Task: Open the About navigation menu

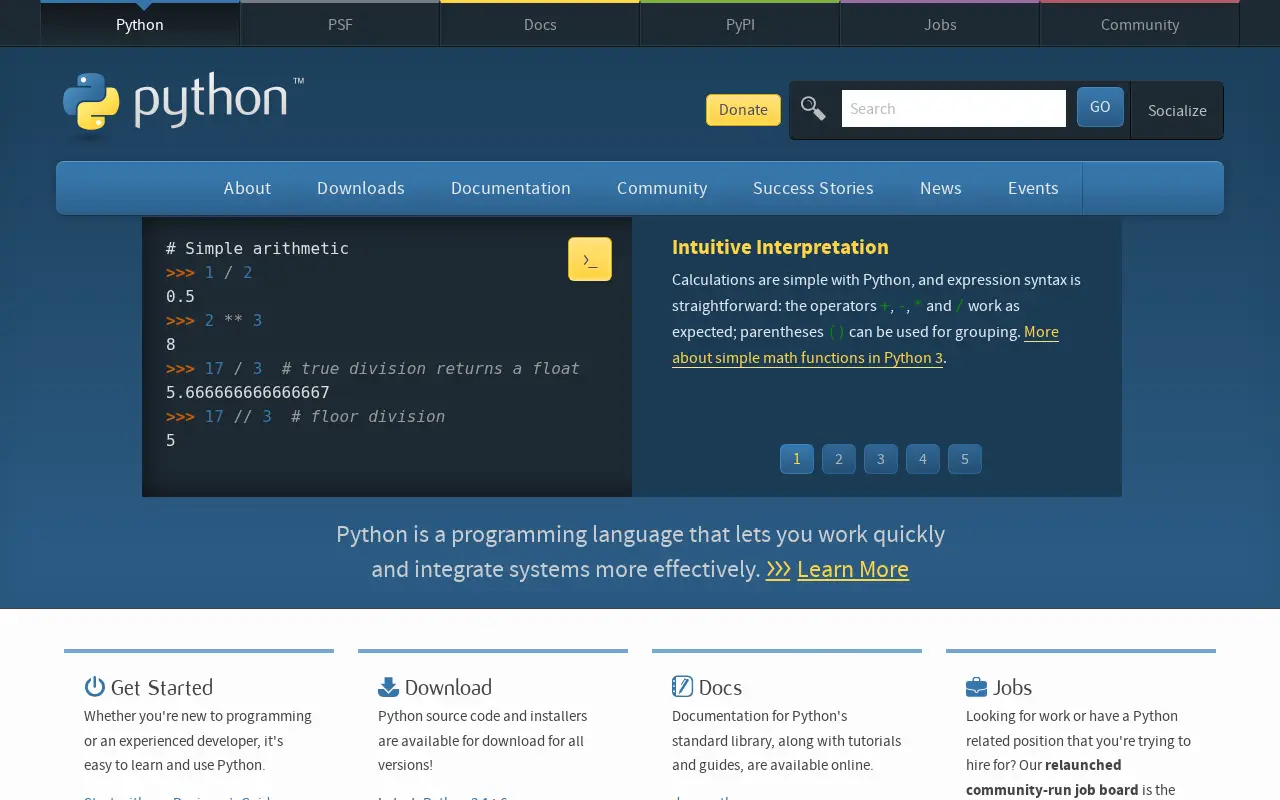Action: (247, 188)
